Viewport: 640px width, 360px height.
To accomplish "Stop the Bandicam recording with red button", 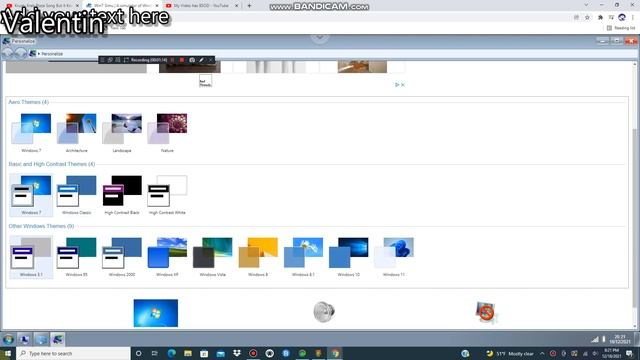I will [x=182, y=60].
